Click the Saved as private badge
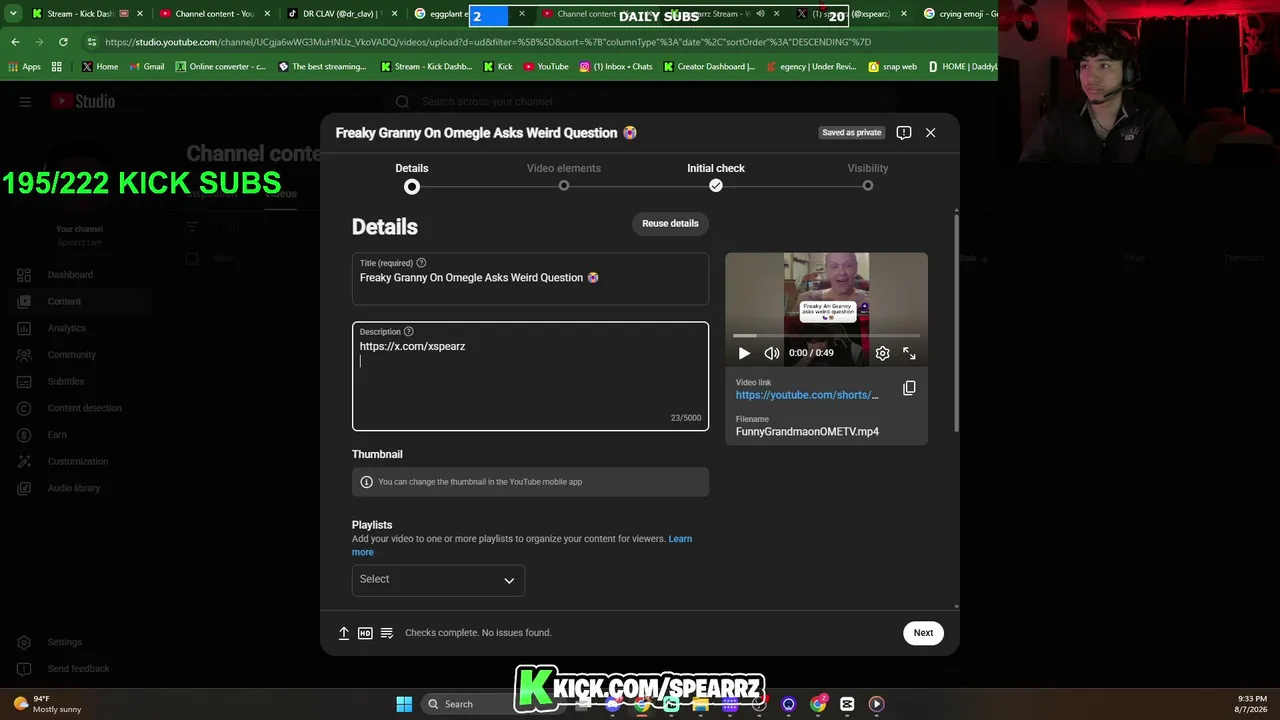Screen dimensions: 1280x720 coord(852,132)
